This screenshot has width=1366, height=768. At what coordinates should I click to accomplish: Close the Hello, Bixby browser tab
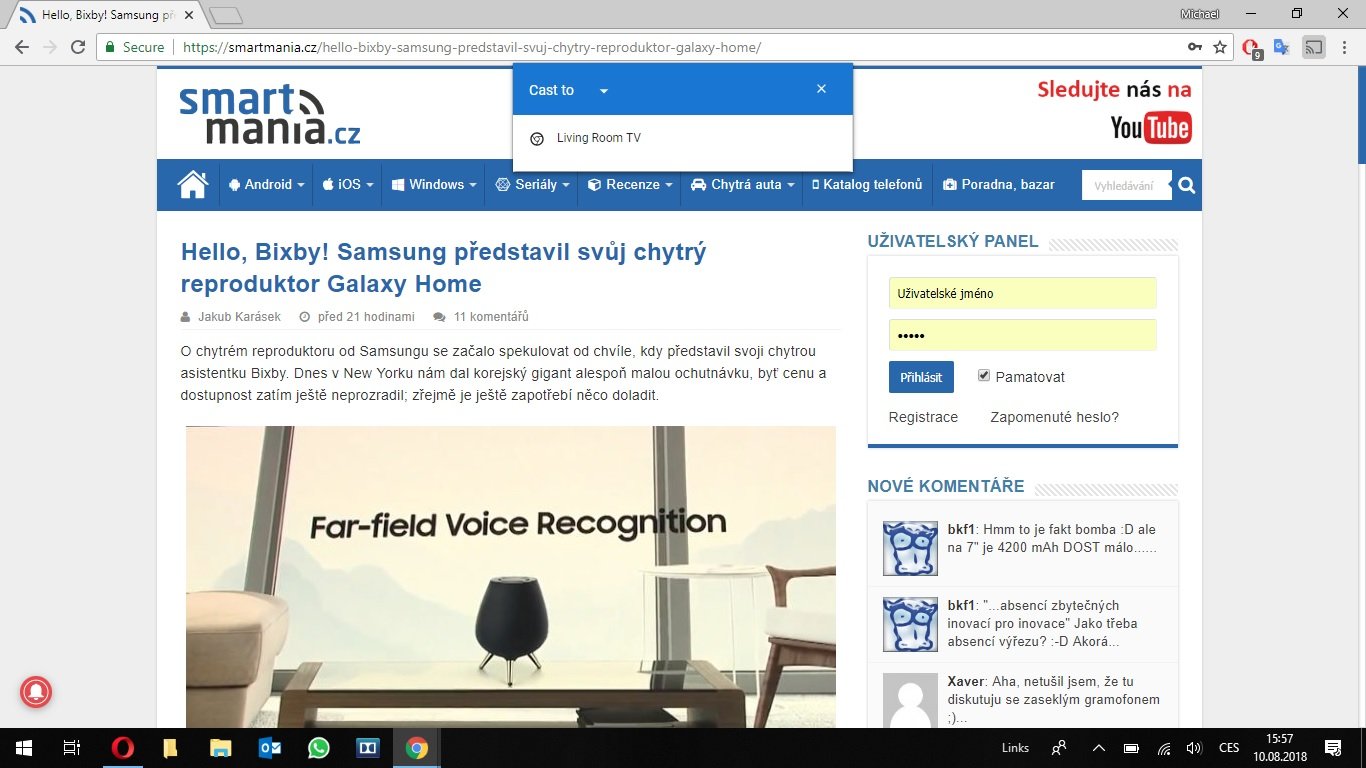tap(189, 16)
